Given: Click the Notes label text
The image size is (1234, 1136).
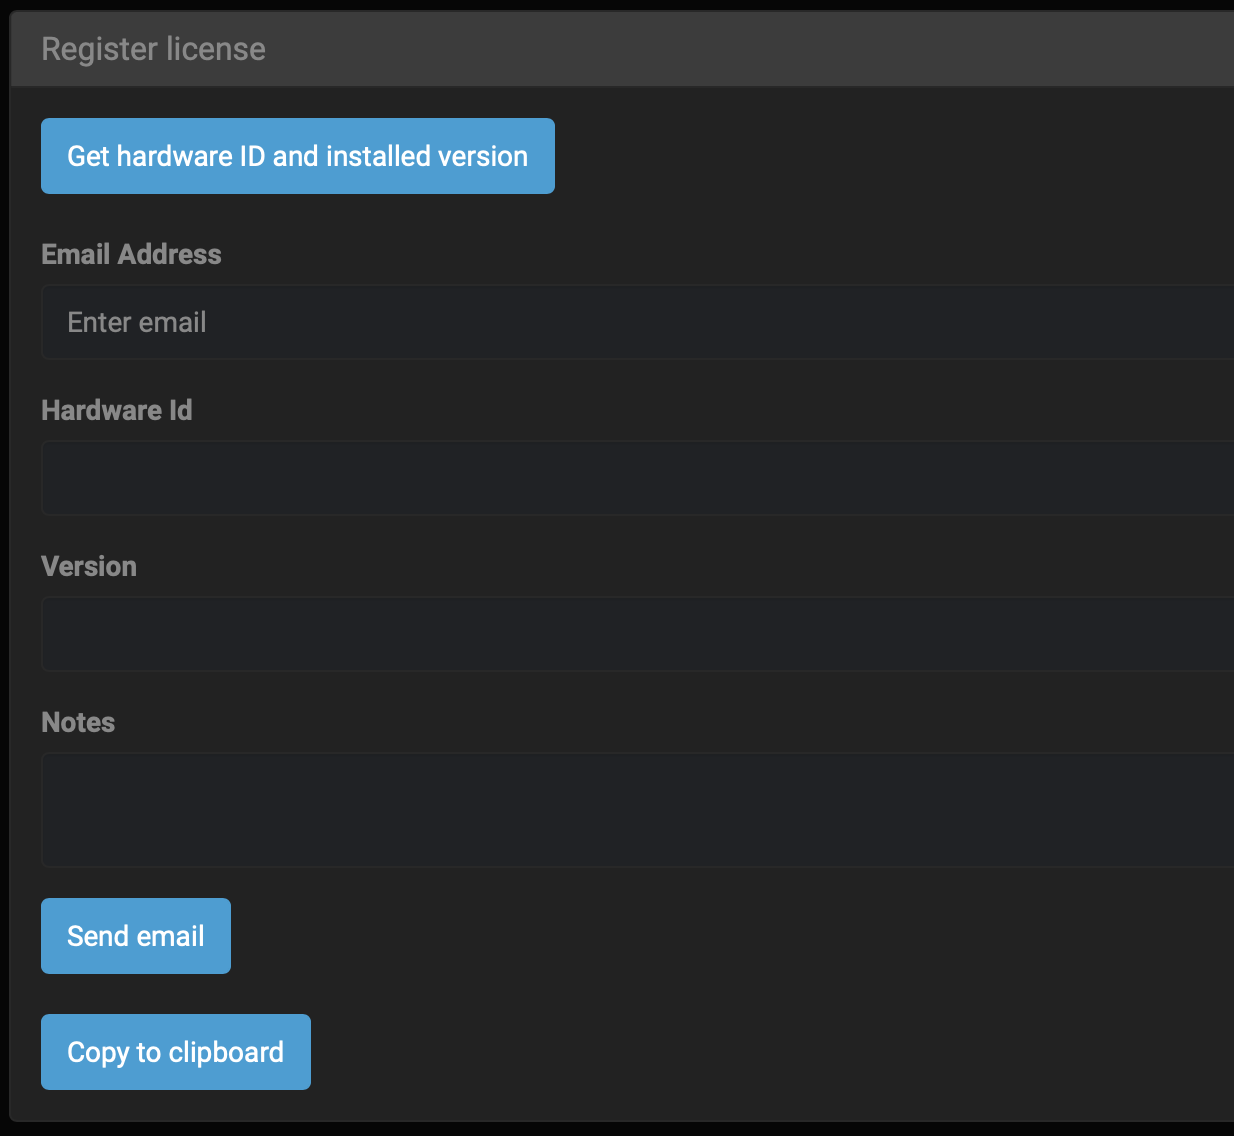Looking at the screenshot, I should [78, 722].
